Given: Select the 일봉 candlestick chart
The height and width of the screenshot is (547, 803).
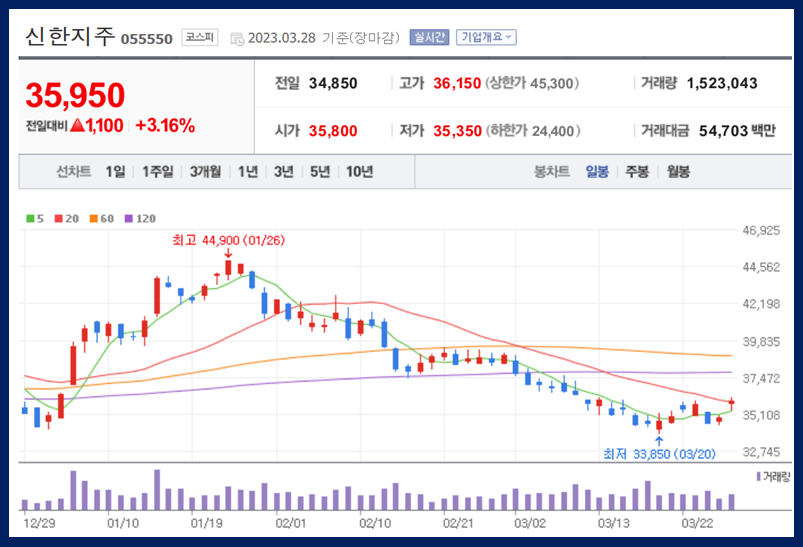Looking at the screenshot, I should pos(597,172).
